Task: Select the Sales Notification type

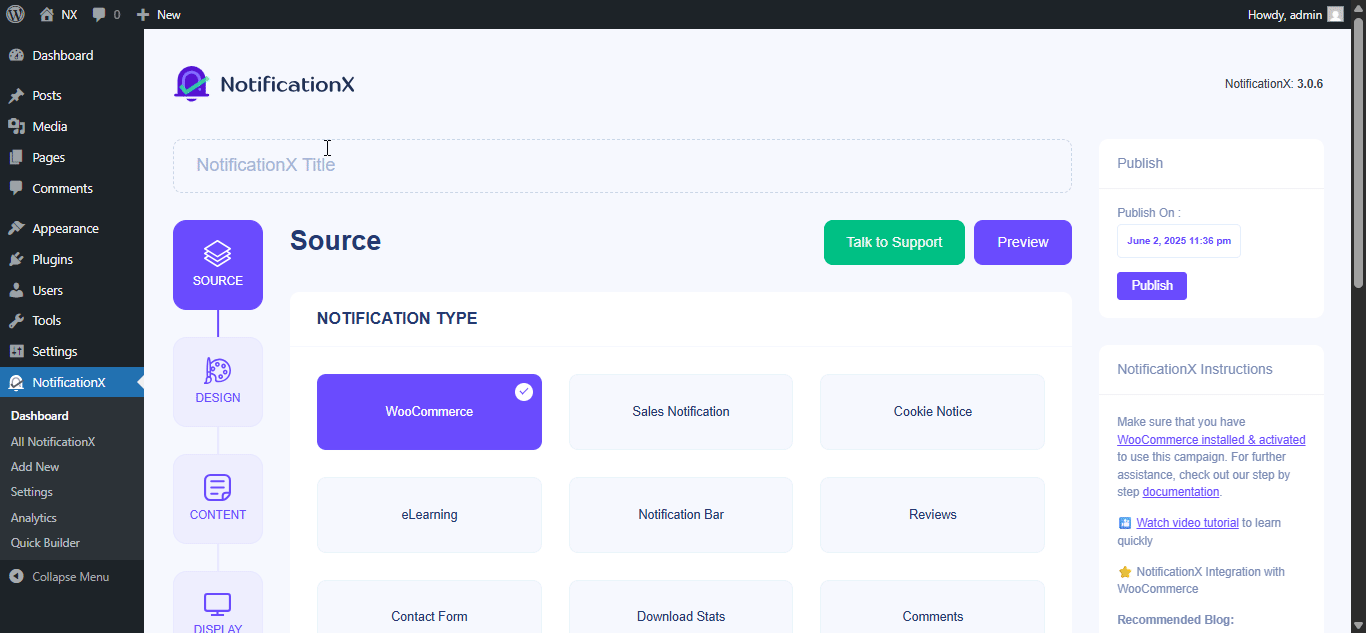Action: (x=681, y=412)
